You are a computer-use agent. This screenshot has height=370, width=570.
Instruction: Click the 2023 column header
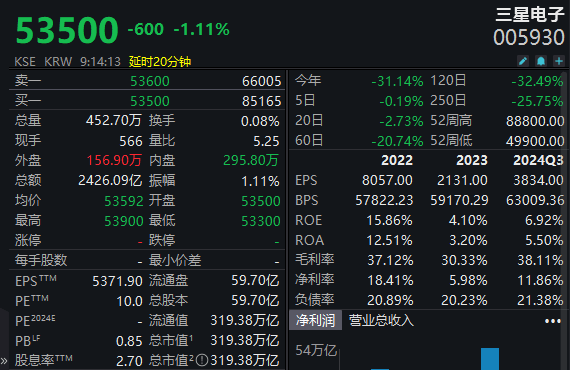click(472, 160)
